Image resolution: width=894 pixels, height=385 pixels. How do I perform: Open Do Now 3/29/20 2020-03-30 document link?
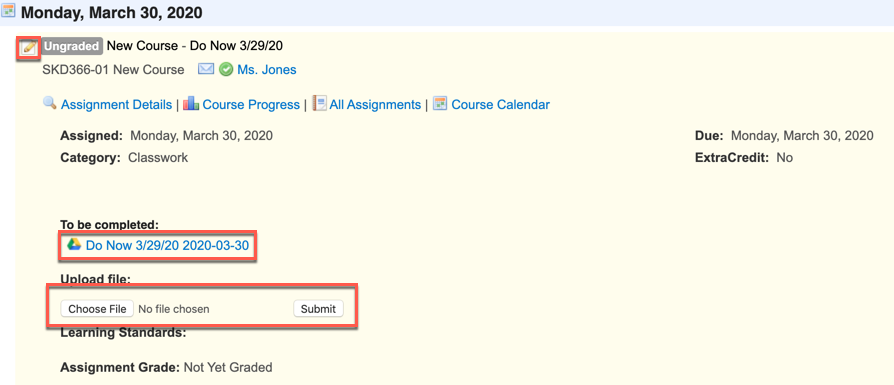pos(167,245)
